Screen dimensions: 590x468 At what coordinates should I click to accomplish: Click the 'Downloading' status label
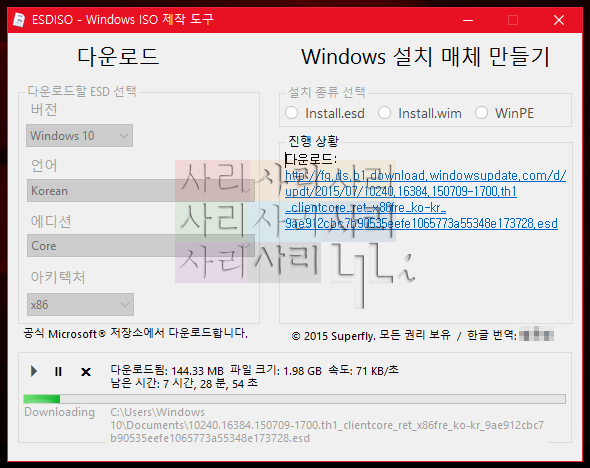point(59,412)
